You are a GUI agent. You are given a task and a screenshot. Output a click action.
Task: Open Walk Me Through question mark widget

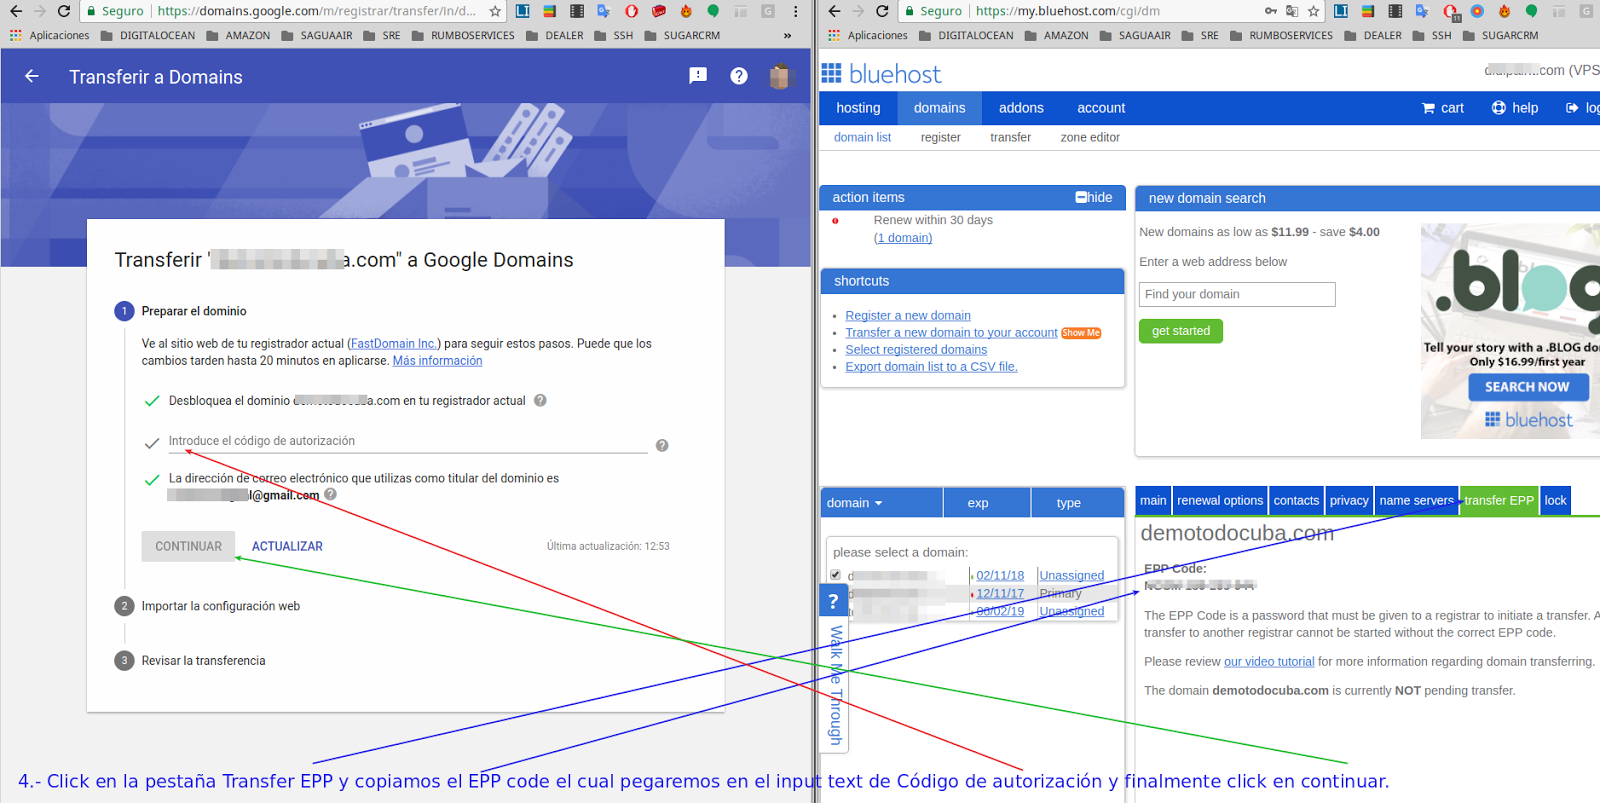click(x=833, y=601)
